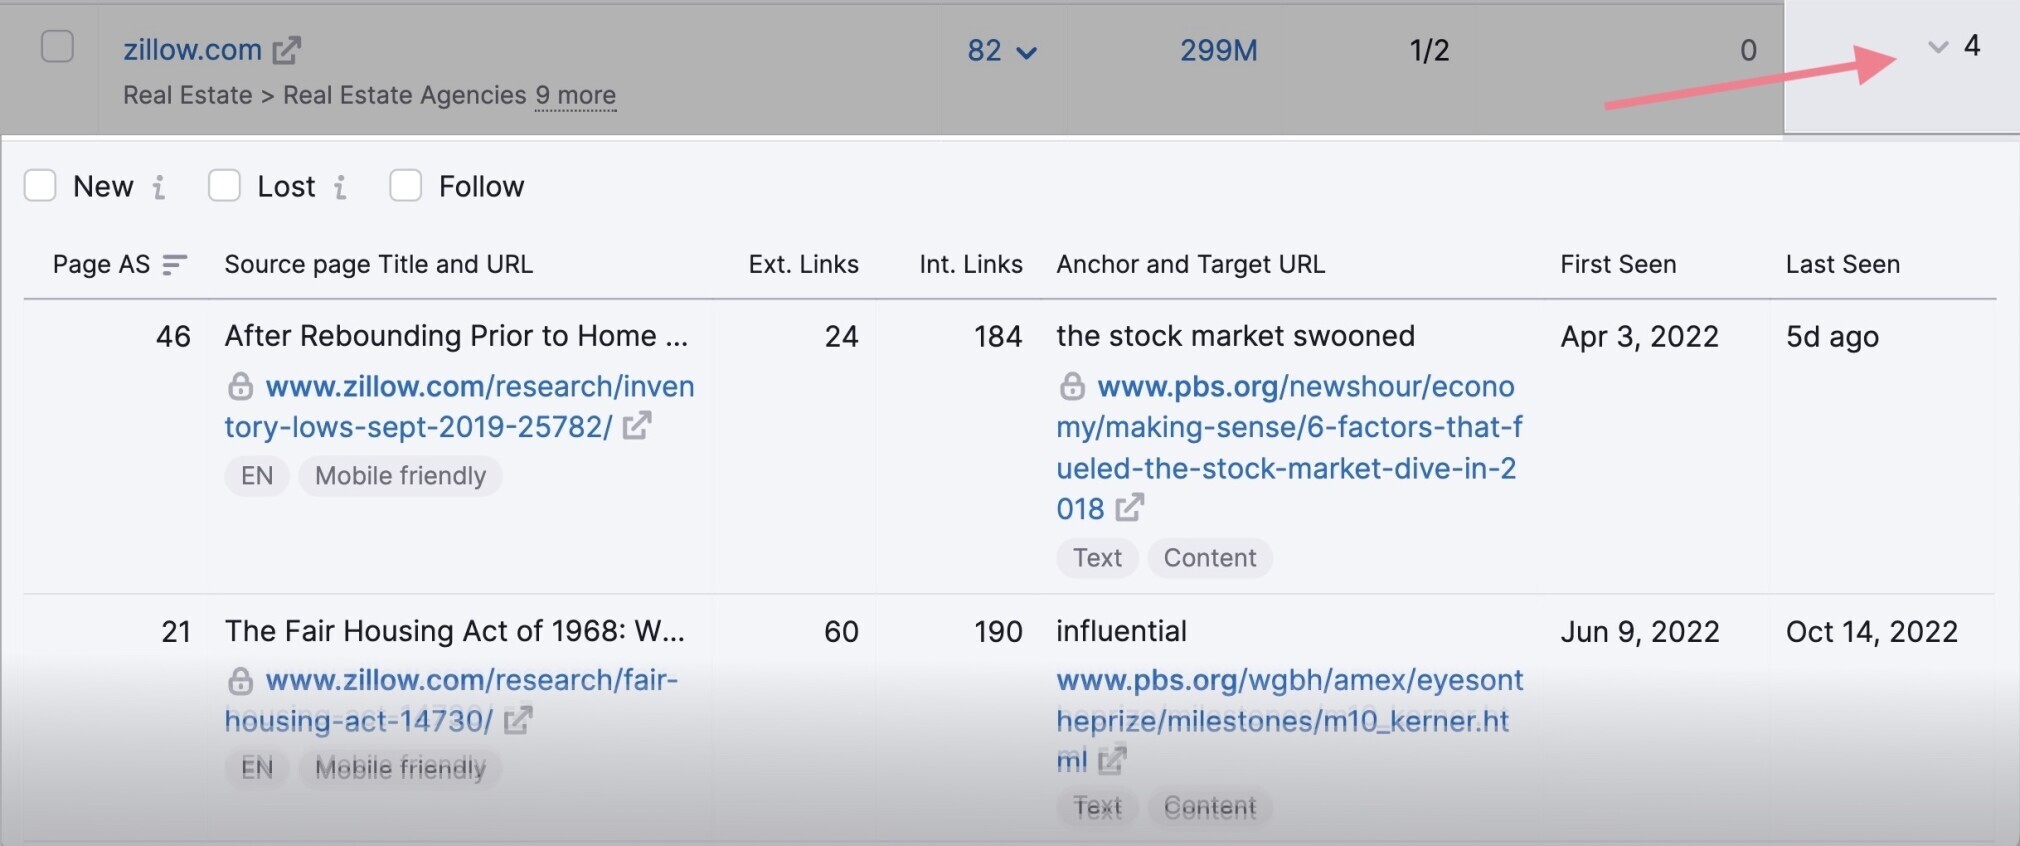The height and width of the screenshot is (846, 2020).
Task: Click title 'The Fair Housing Act of 1968: W...'
Action: [x=454, y=631]
